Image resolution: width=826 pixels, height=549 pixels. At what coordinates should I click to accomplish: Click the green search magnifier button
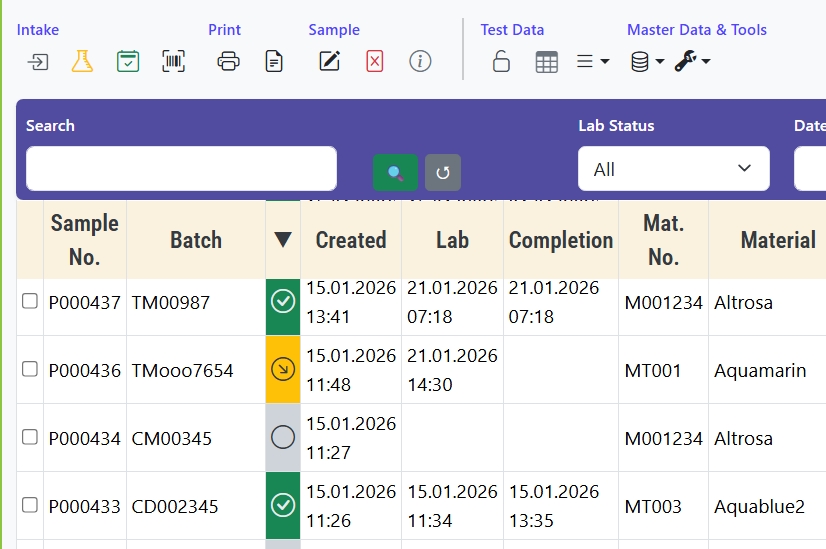click(x=395, y=172)
